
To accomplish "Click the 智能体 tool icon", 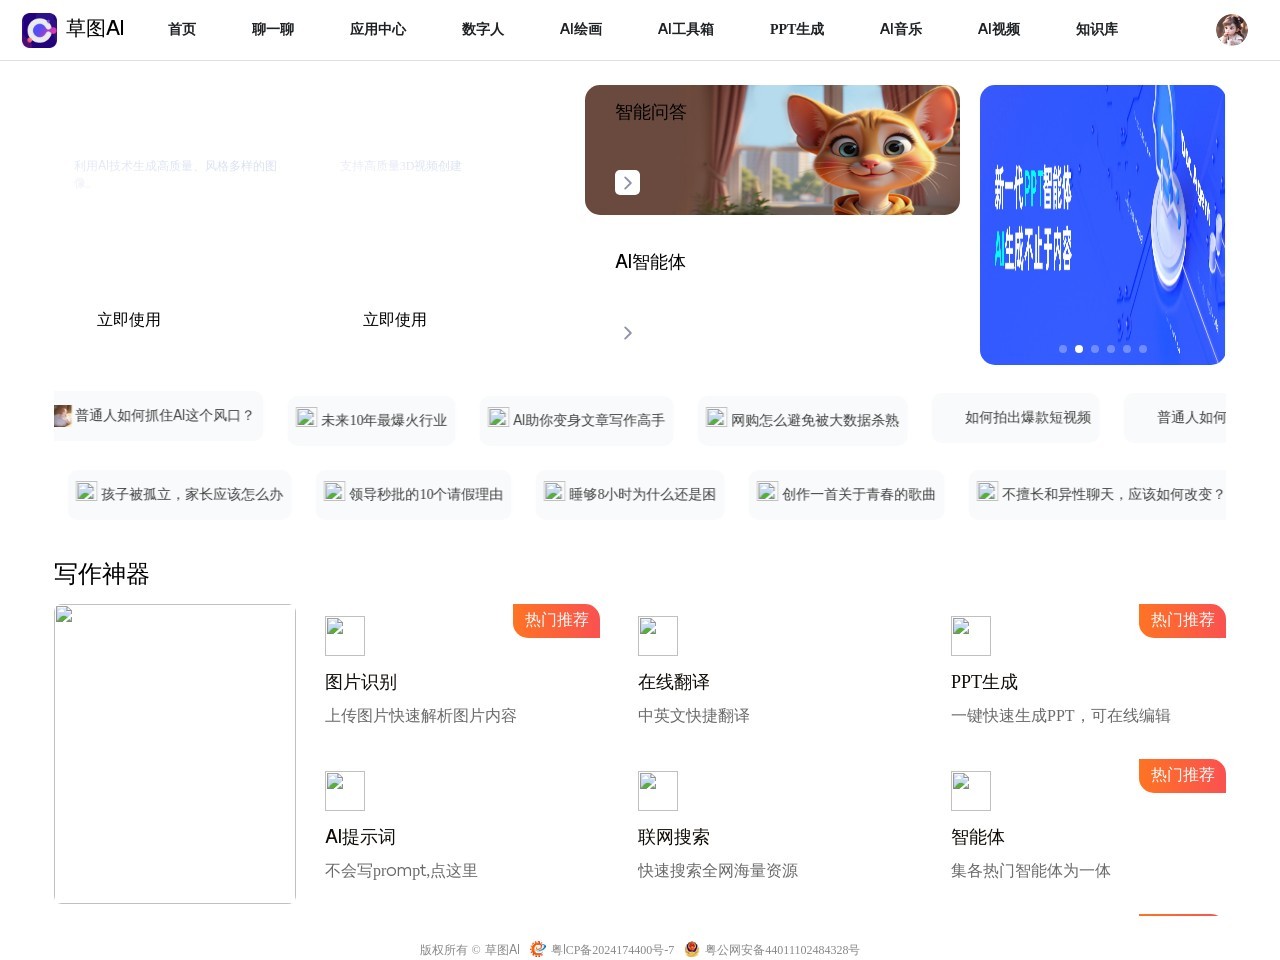I will (970, 791).
